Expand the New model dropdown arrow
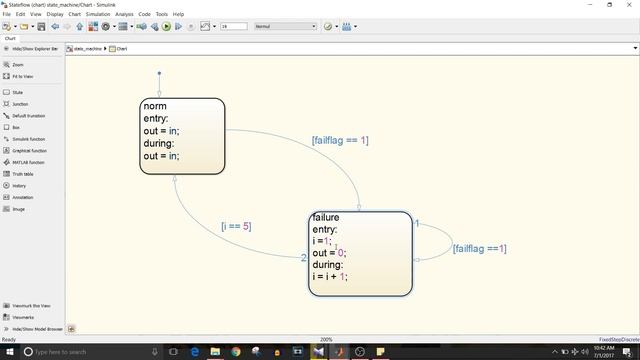The width and height of the screenshot is (640, 360). [x=16, y=27]
